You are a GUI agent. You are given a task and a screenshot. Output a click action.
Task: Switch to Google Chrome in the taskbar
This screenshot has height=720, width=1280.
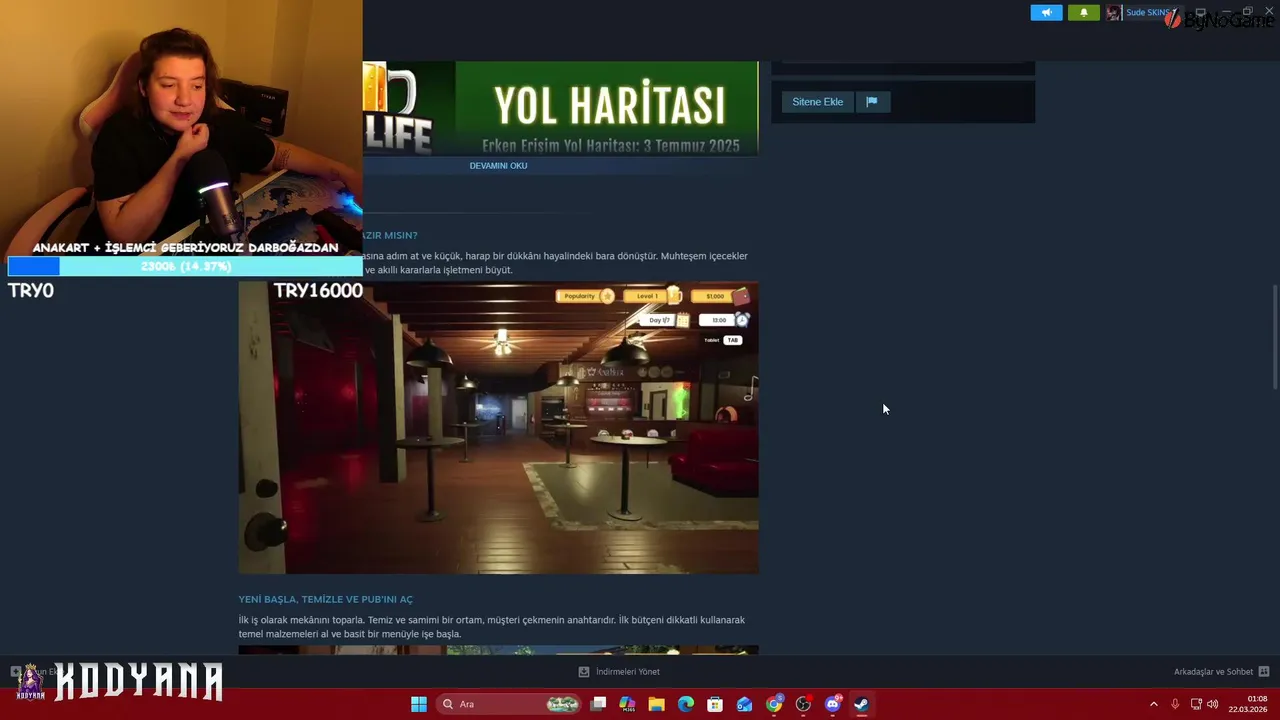point(774,704)
